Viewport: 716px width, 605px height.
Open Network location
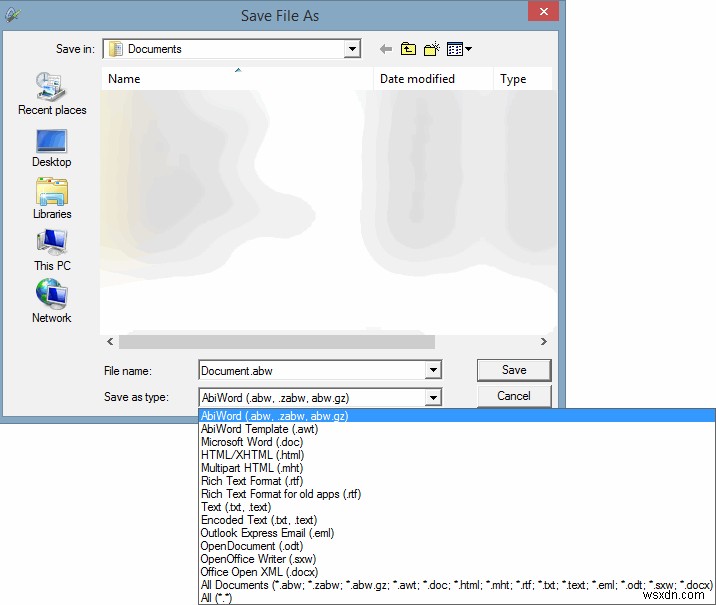[52, 301]
